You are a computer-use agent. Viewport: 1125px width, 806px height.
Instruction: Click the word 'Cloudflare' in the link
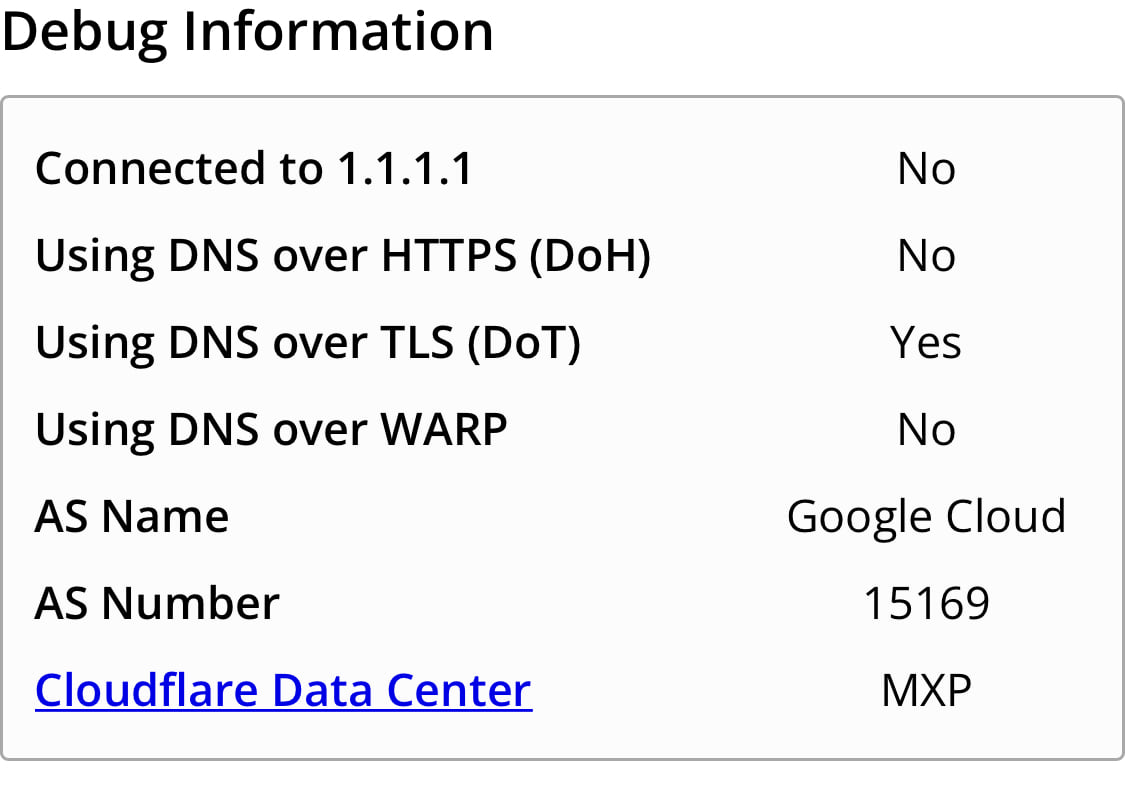point(146,690)
